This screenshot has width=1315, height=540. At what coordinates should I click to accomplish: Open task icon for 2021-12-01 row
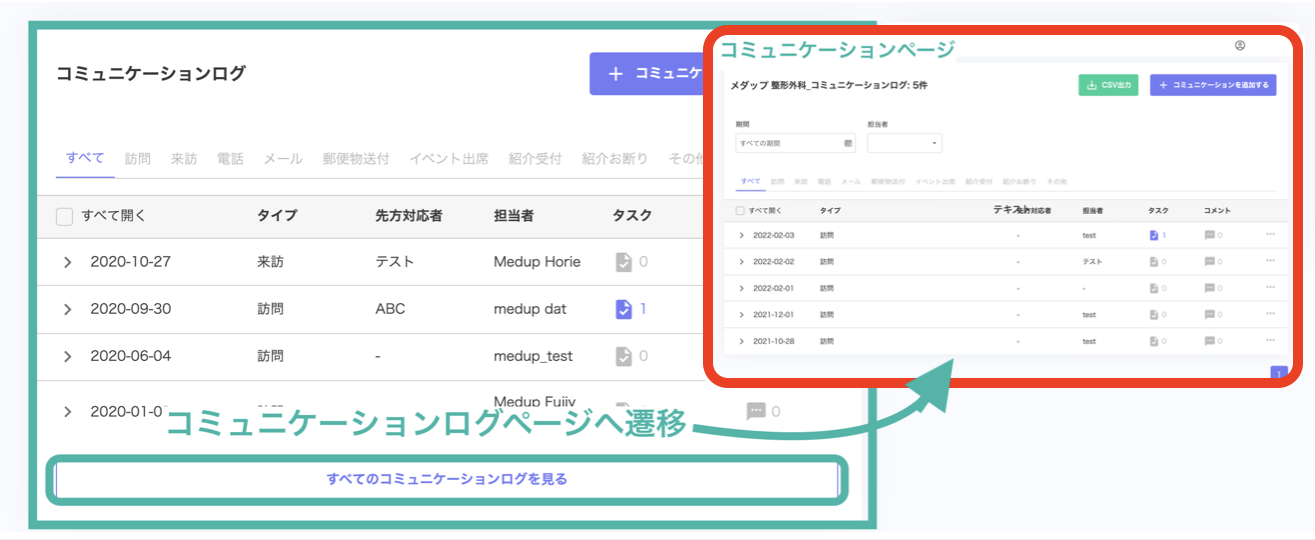pos(1154,315)
